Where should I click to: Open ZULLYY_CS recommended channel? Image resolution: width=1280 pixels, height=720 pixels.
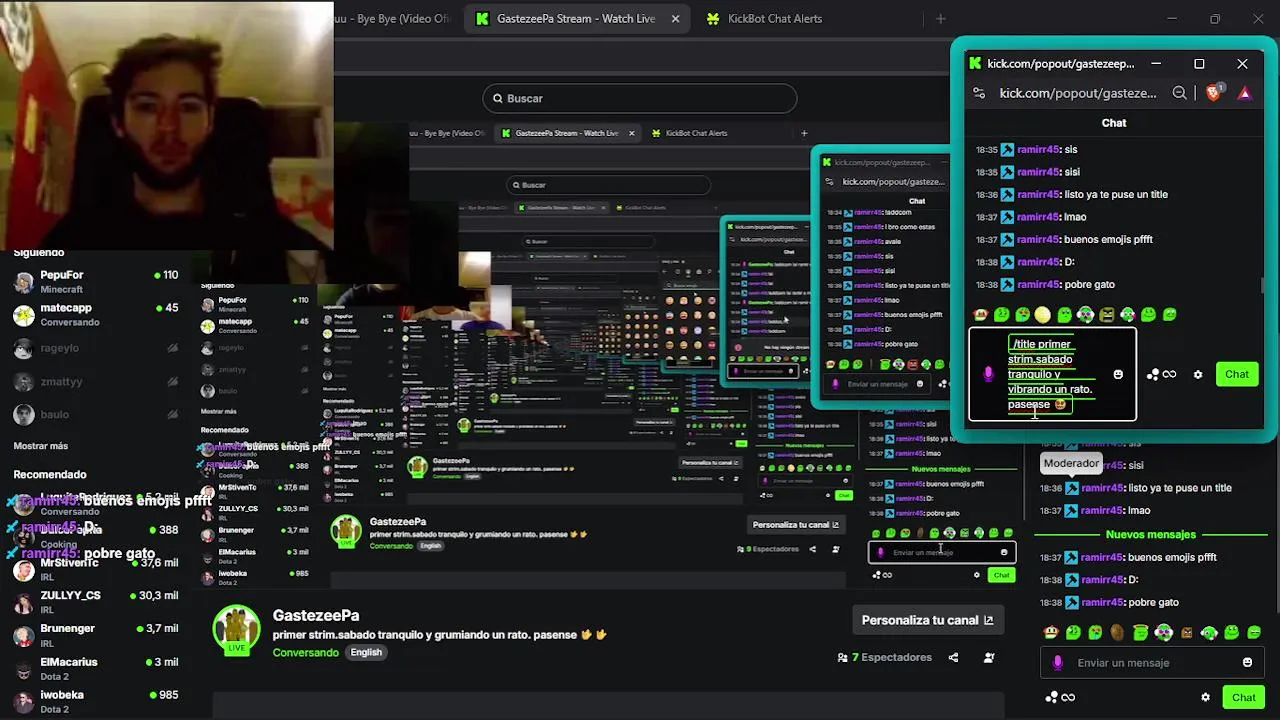[96, 602]
